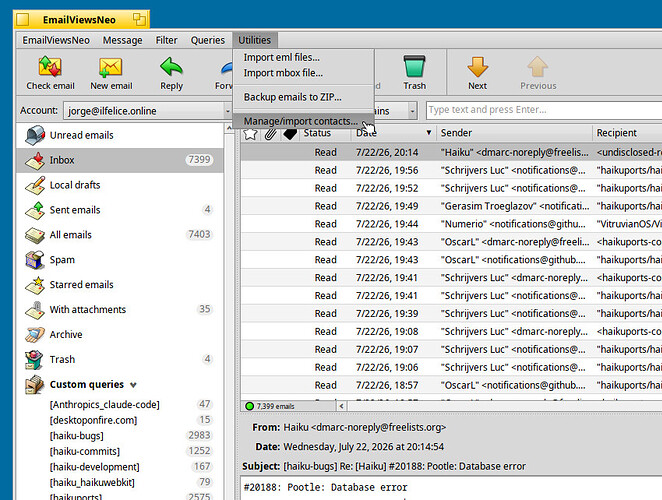This screenshot has width=662, height=500.
Task: Open the All emails stack icon
Action: (x=35, y=235)
